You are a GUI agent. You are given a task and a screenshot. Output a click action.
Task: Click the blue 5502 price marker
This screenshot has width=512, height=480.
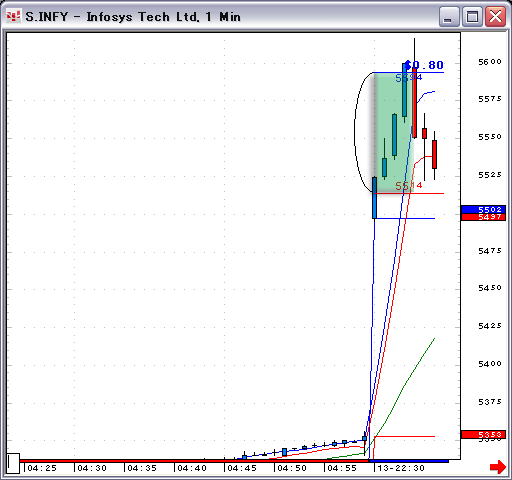click(x=483, y=209)
